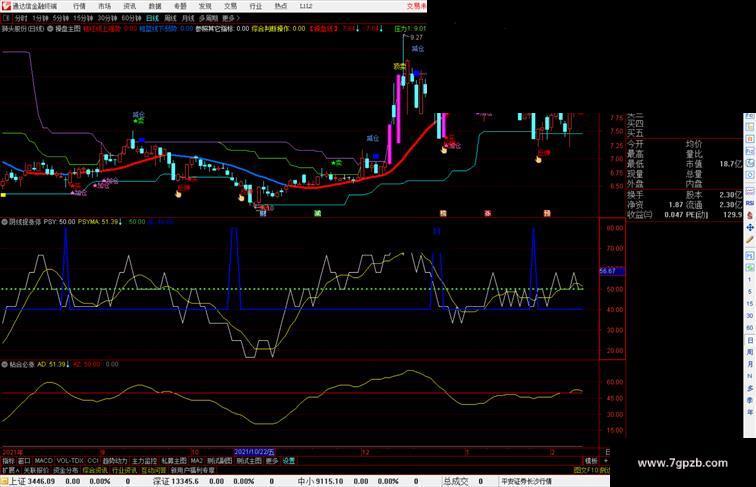The width and height of the screenshot is (756, 487).
Task: Open the 市场 menu
Action: tap(104, 6)
